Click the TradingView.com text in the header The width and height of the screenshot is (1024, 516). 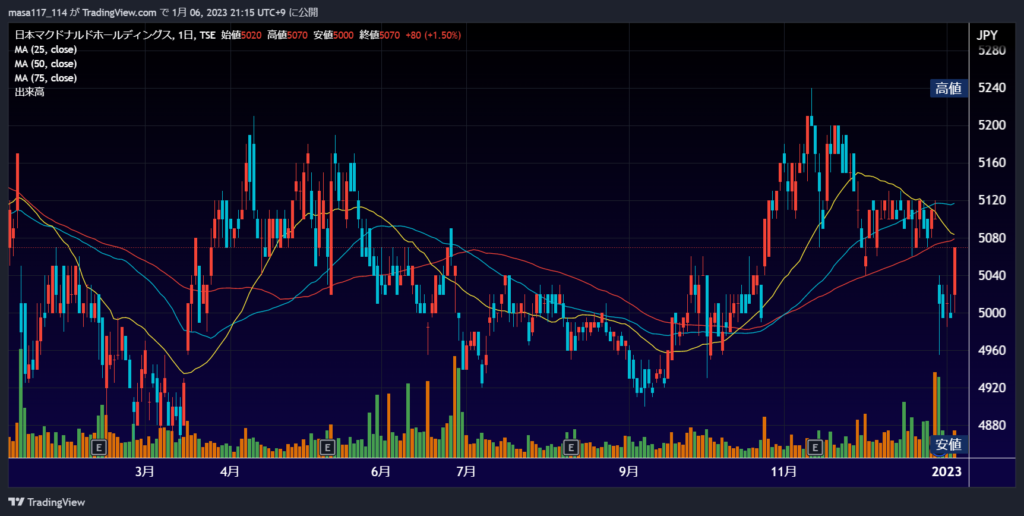[120, 12]
